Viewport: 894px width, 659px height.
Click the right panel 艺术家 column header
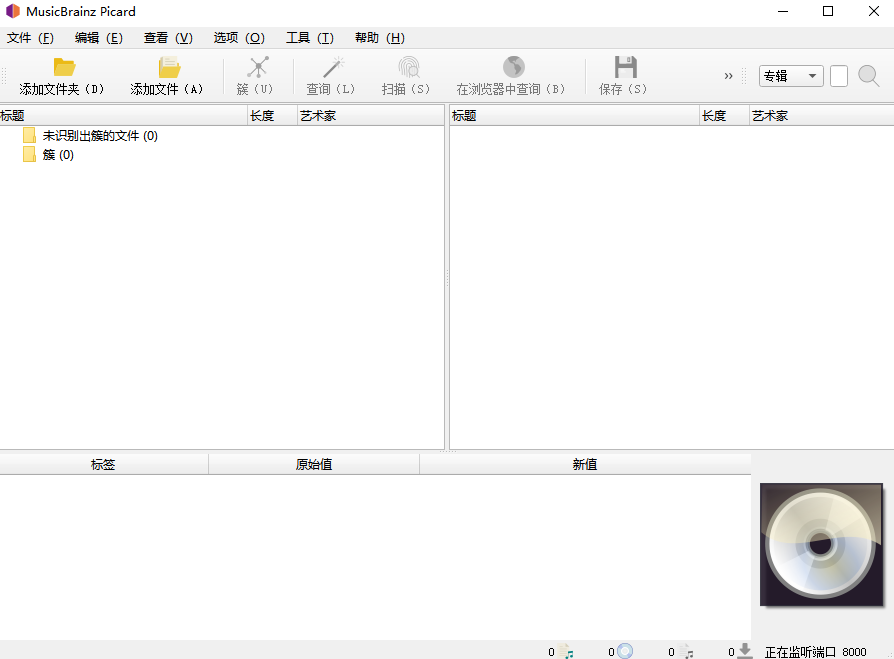coord(822,116)
